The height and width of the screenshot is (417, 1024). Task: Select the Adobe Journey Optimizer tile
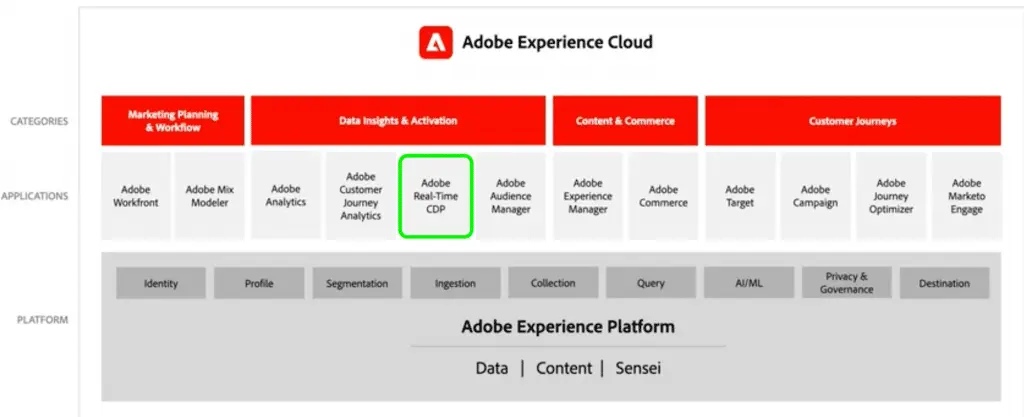[891, 196]
